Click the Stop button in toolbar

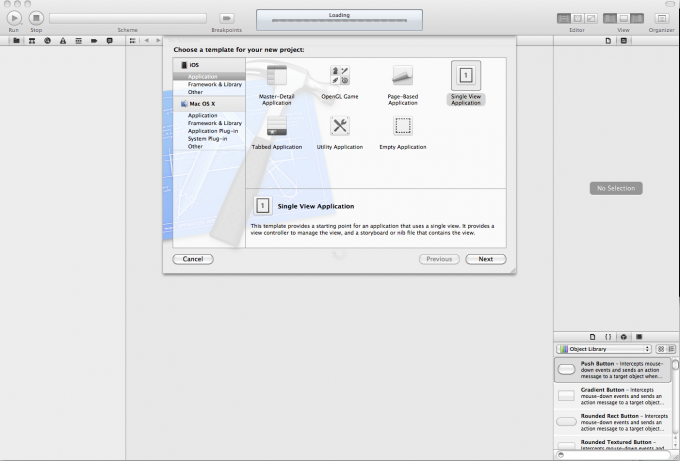[36, 18]
